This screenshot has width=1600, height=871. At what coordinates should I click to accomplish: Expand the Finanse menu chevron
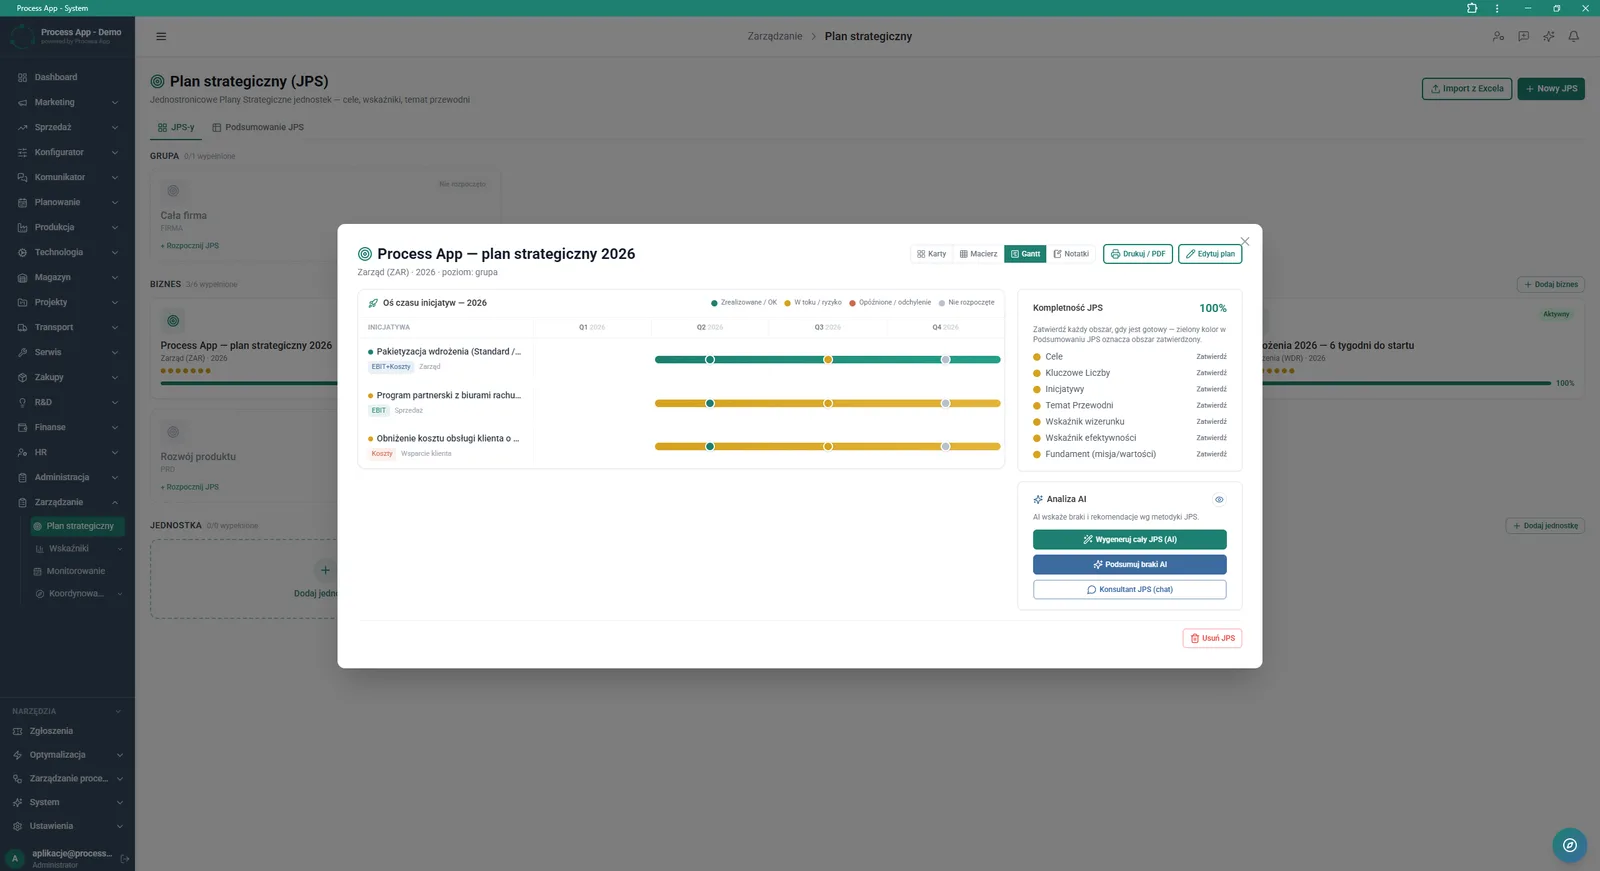(x=115, y=427)
